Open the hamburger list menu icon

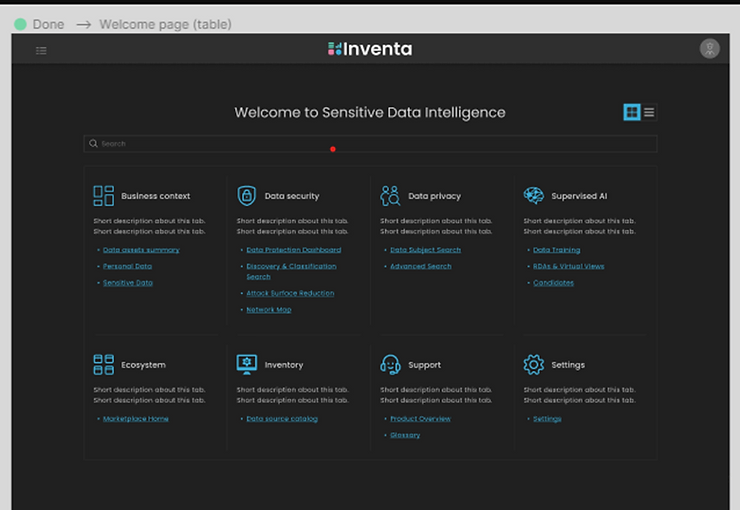click(41, 50)
